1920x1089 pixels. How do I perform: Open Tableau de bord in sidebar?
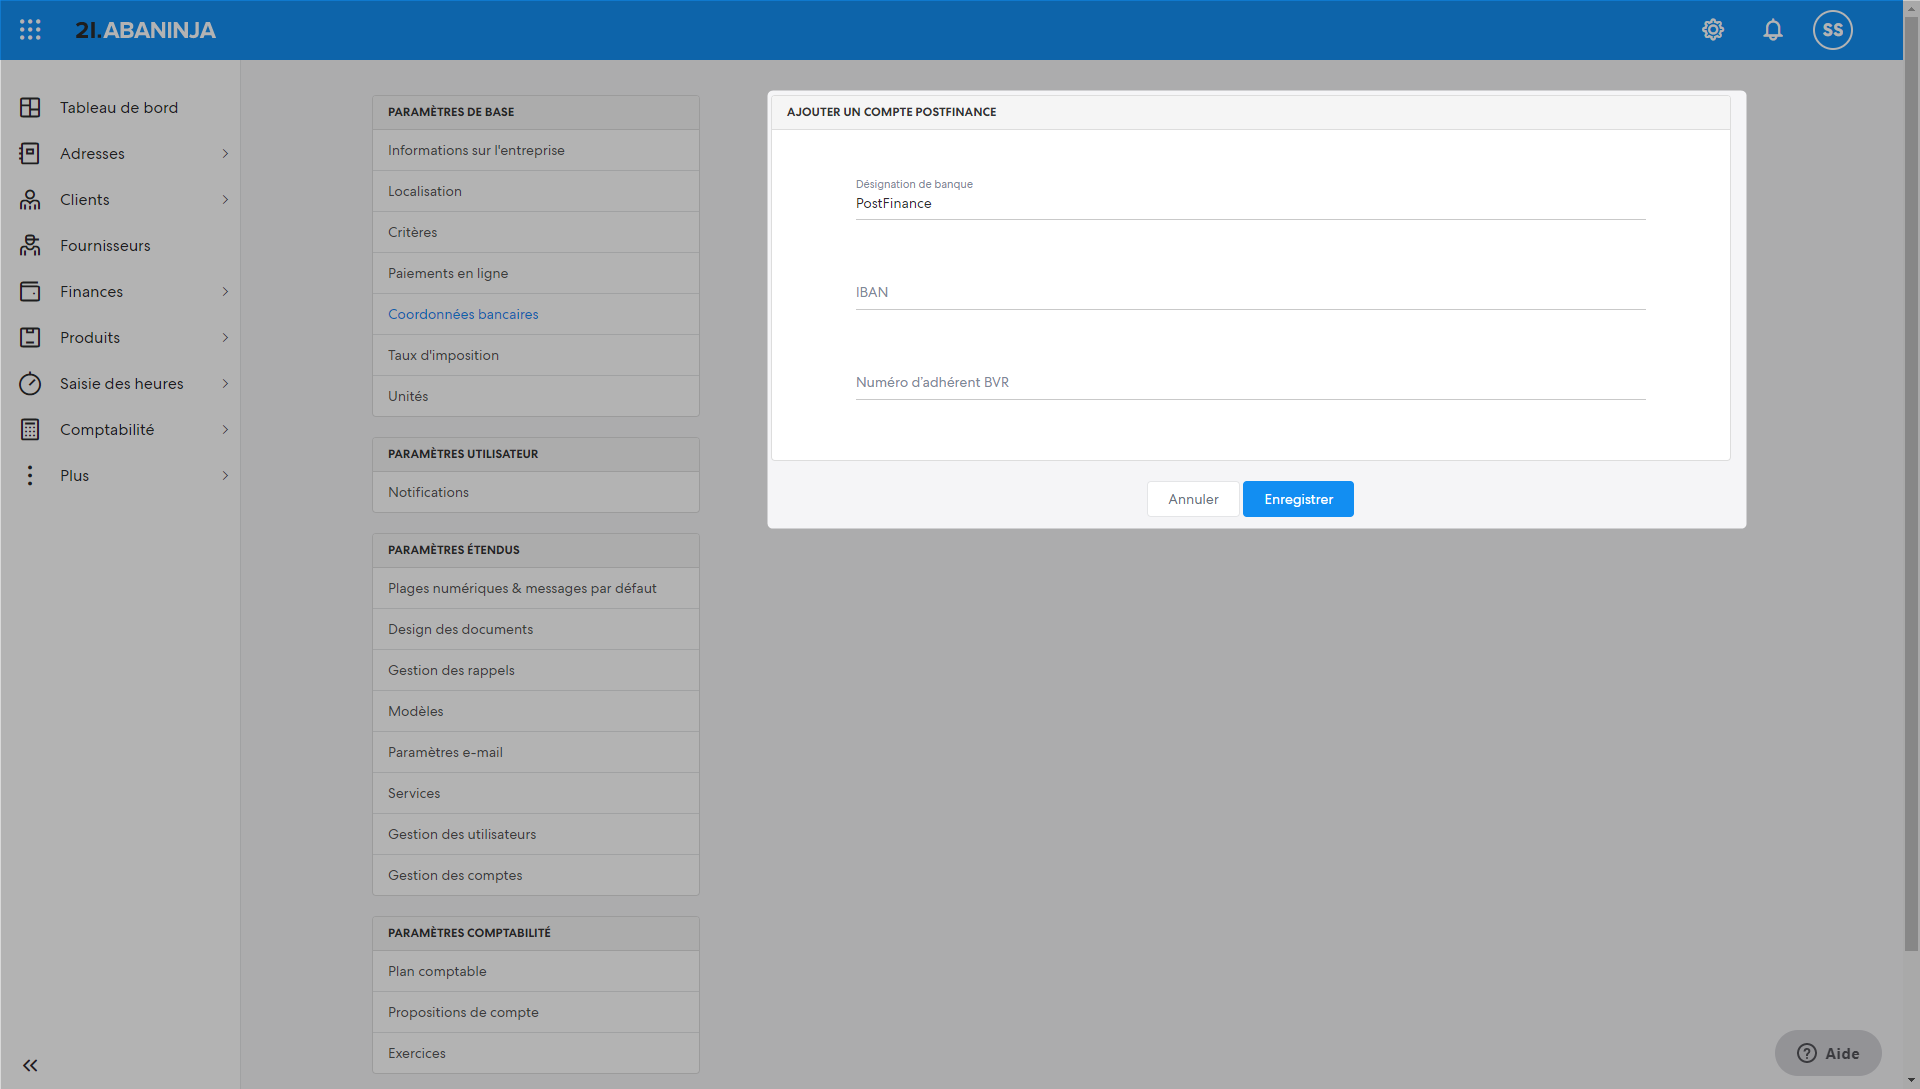pos(120,107)
